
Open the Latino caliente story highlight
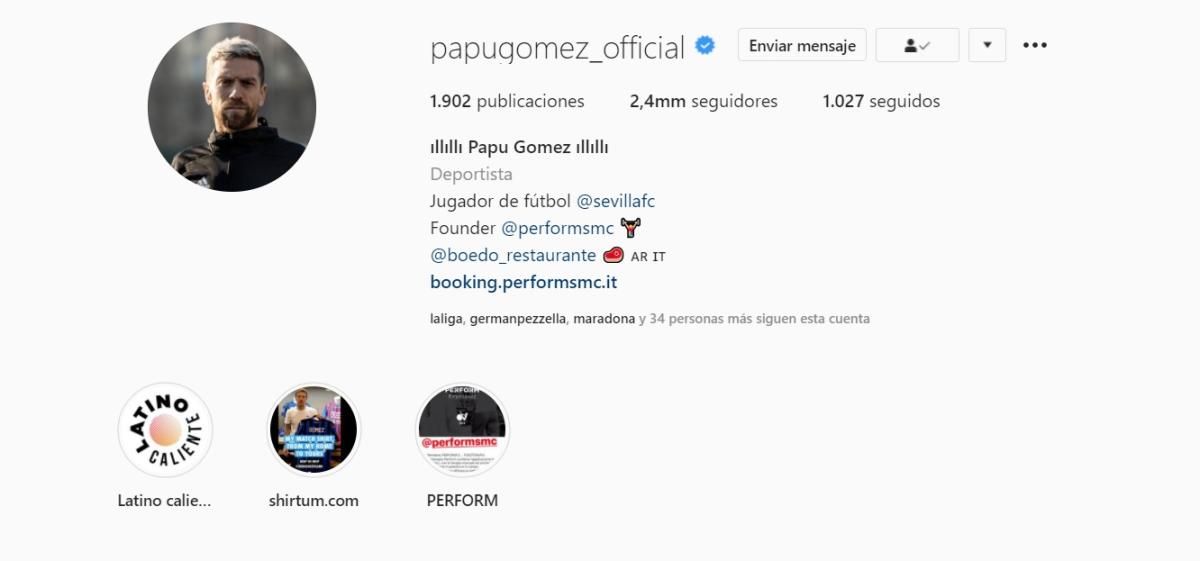[x=165, y=430]
